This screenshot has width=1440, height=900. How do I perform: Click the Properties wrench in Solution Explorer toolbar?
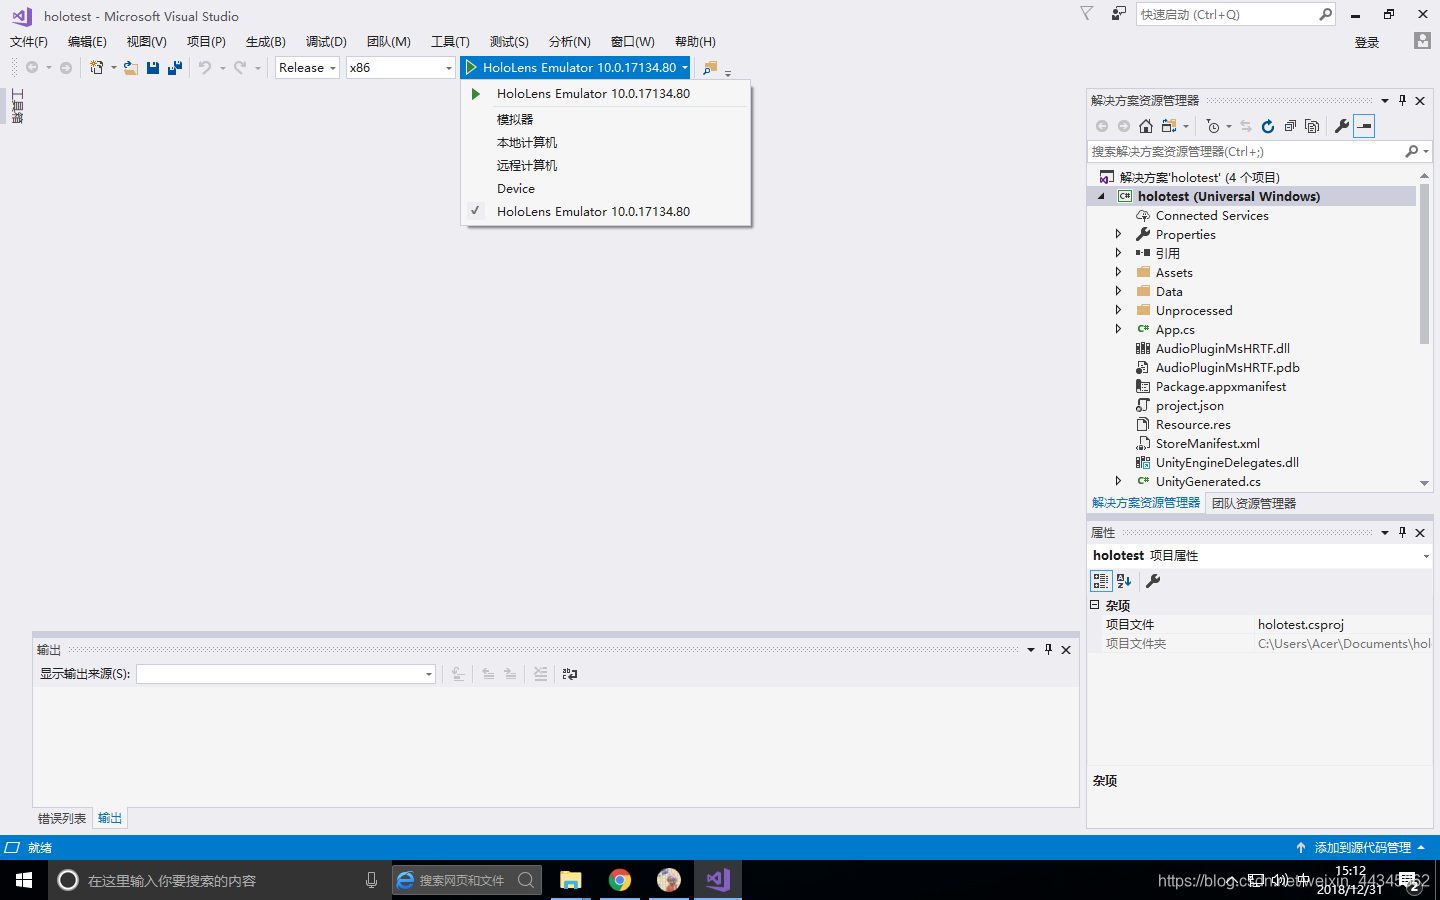1342,126
